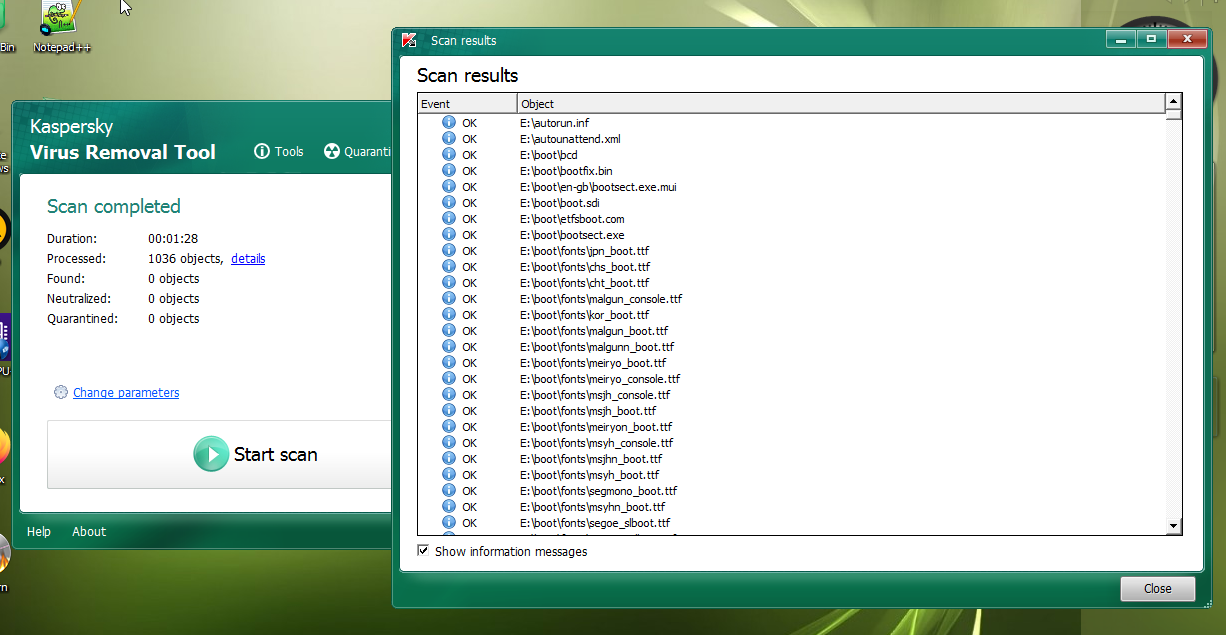Open Quarantine via the radiation icon
The height and width of the screenshot is (635, 1226).
332,152
